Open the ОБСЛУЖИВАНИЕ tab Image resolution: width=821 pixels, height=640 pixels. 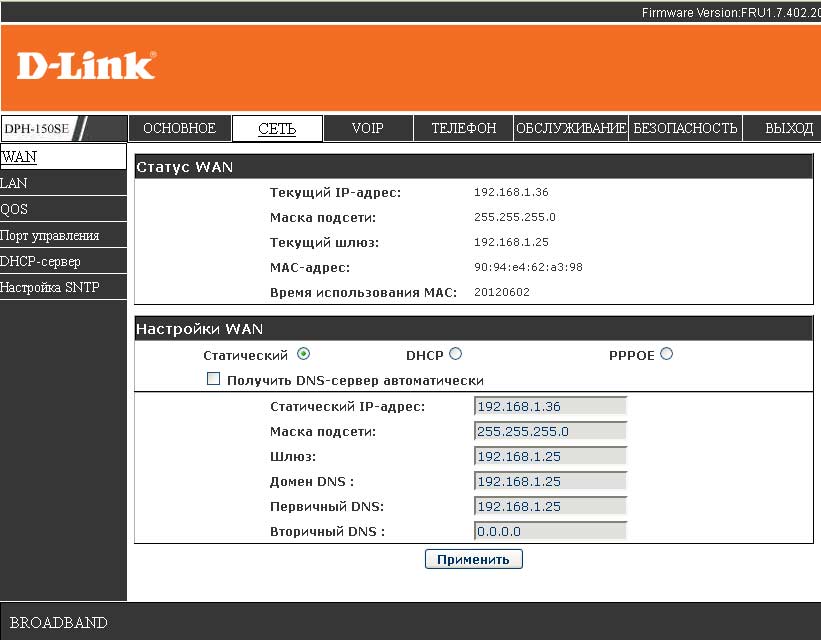571,128
